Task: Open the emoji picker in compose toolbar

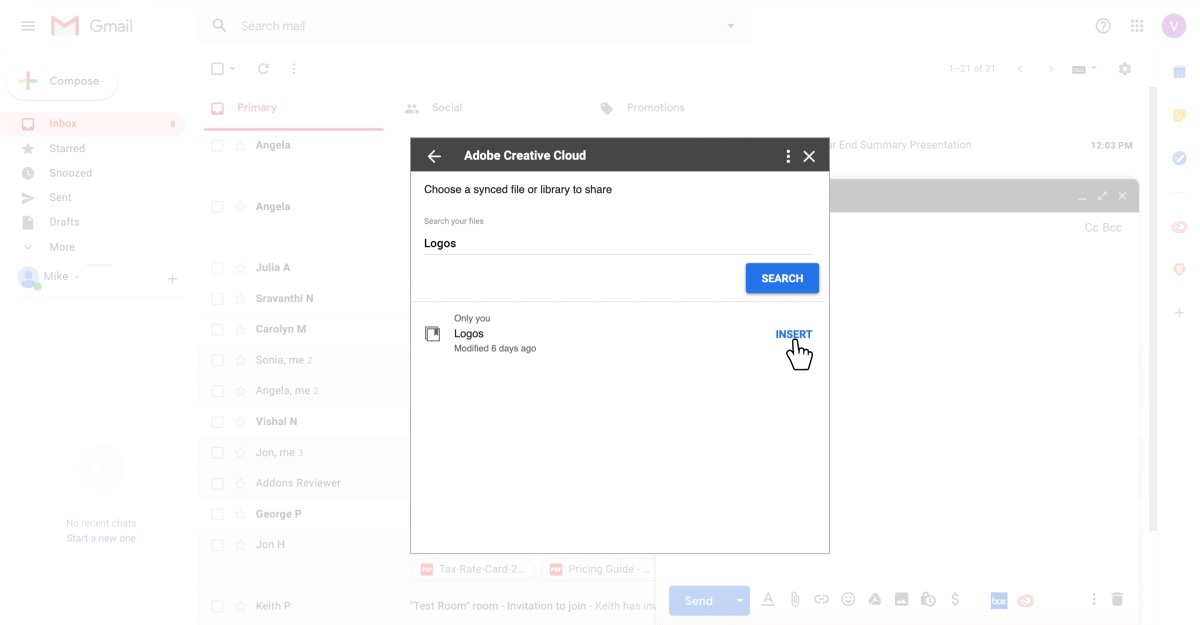Action: 848,600
